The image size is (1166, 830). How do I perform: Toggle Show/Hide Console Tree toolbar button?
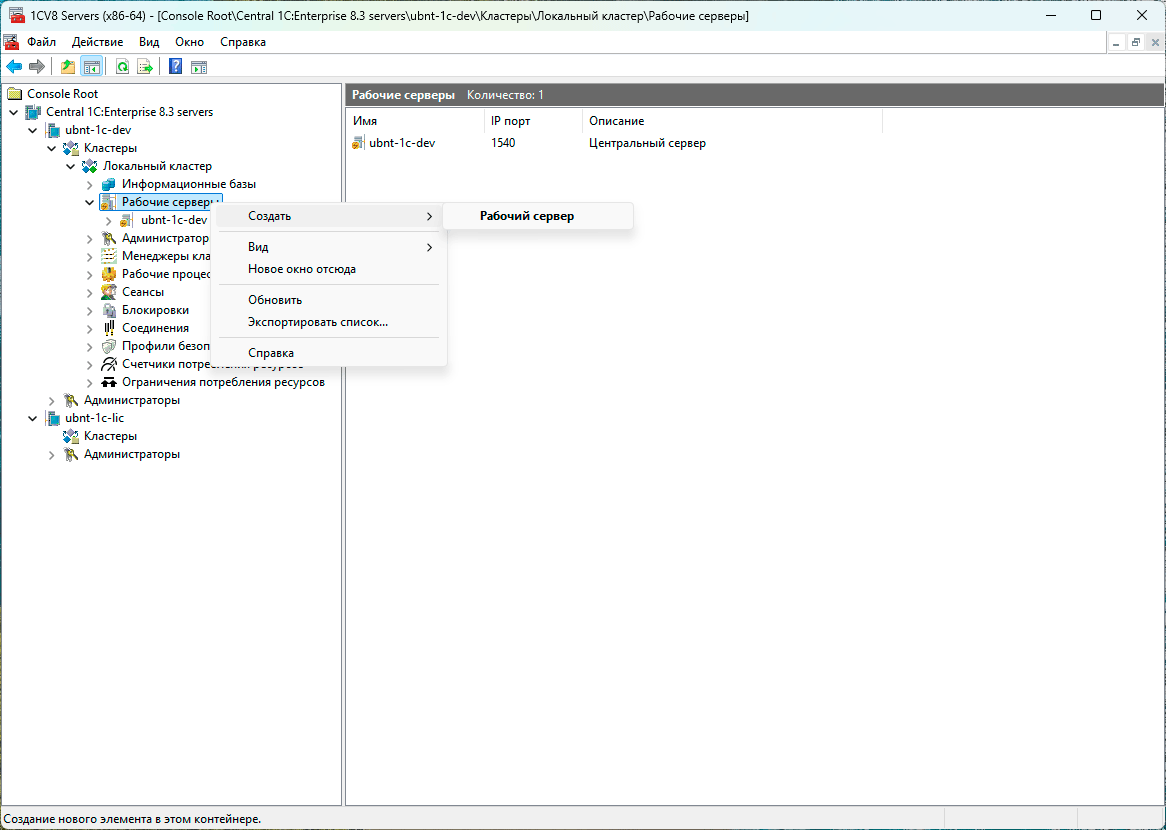(x=91, y=67)
